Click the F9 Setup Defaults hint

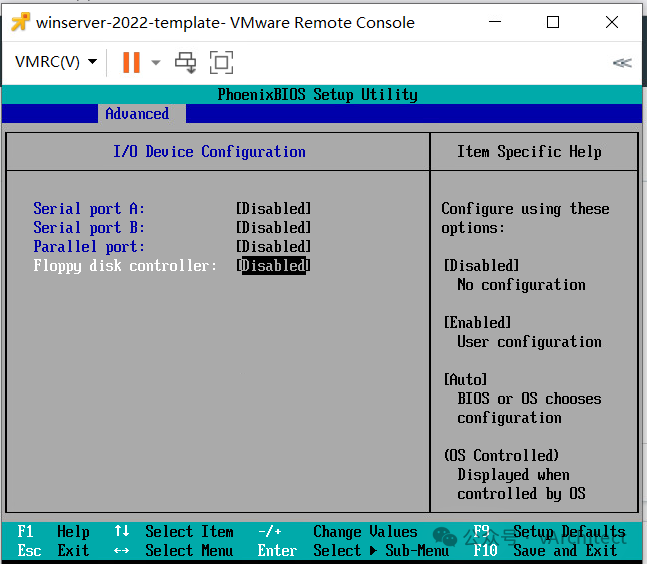click(549, 531)
